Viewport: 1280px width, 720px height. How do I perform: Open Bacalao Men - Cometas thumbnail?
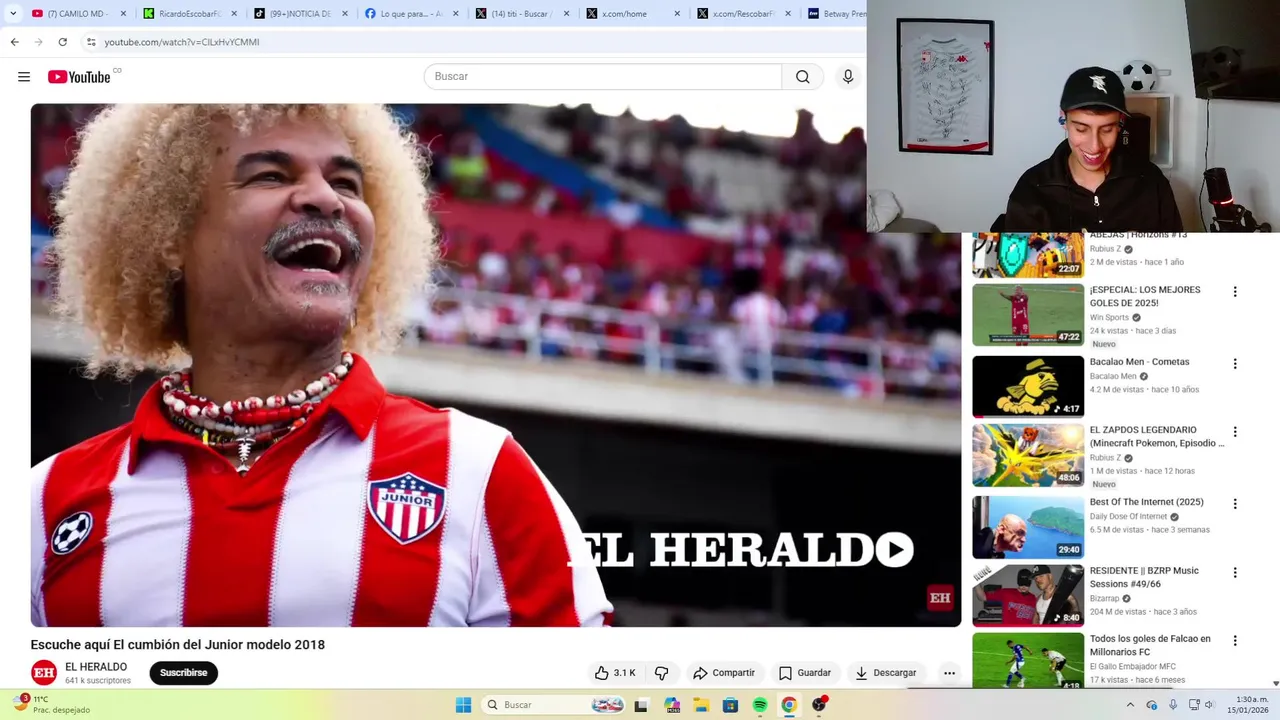coord(1028,387)
